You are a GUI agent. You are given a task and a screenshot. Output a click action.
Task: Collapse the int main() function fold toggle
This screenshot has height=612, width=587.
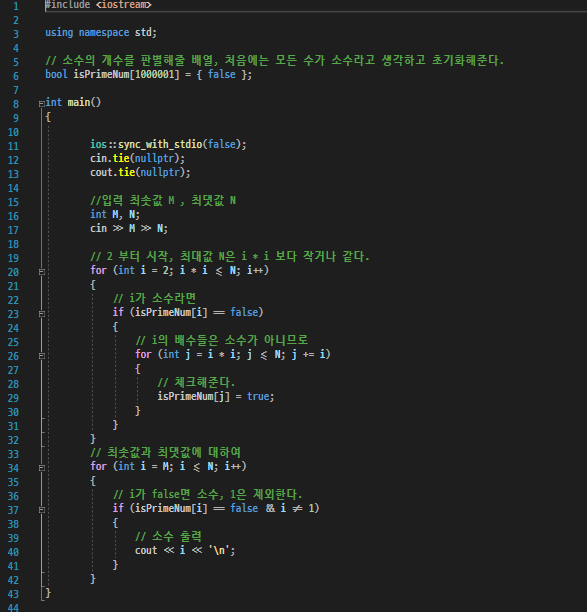pyautogui.click(x=41, y=103)
